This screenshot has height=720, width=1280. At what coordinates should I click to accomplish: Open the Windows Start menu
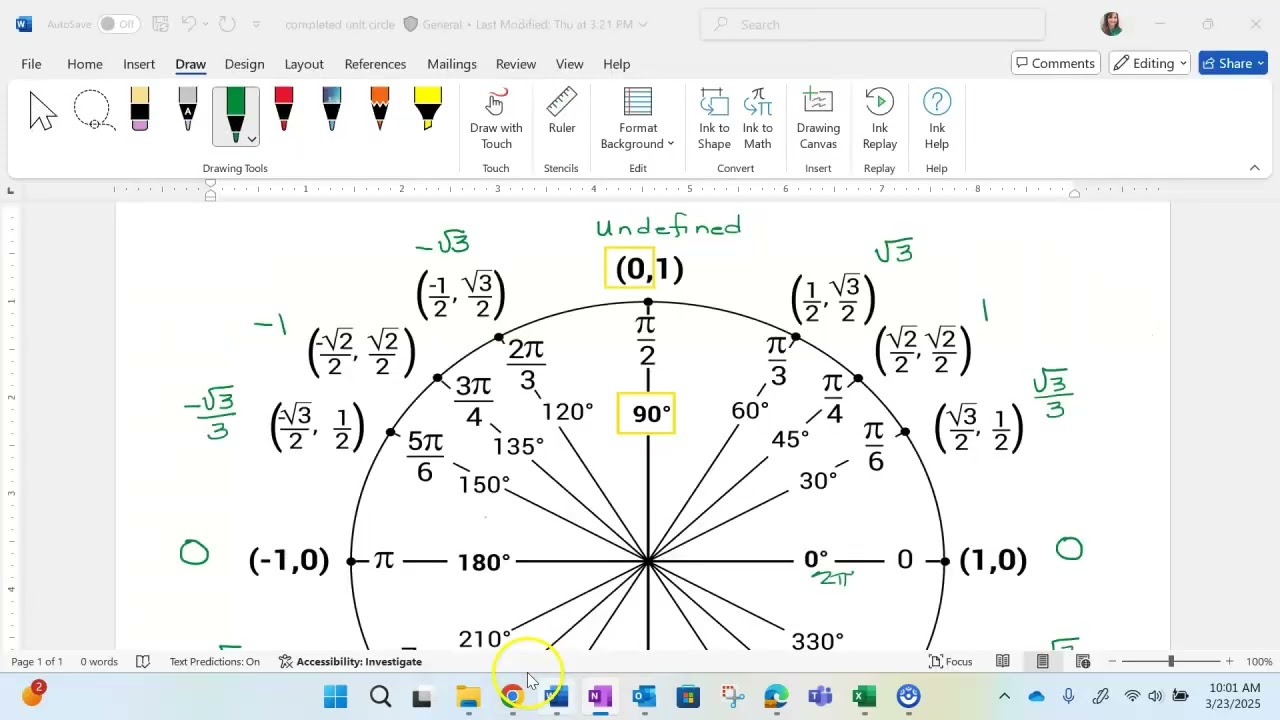(x=336, y=696)
